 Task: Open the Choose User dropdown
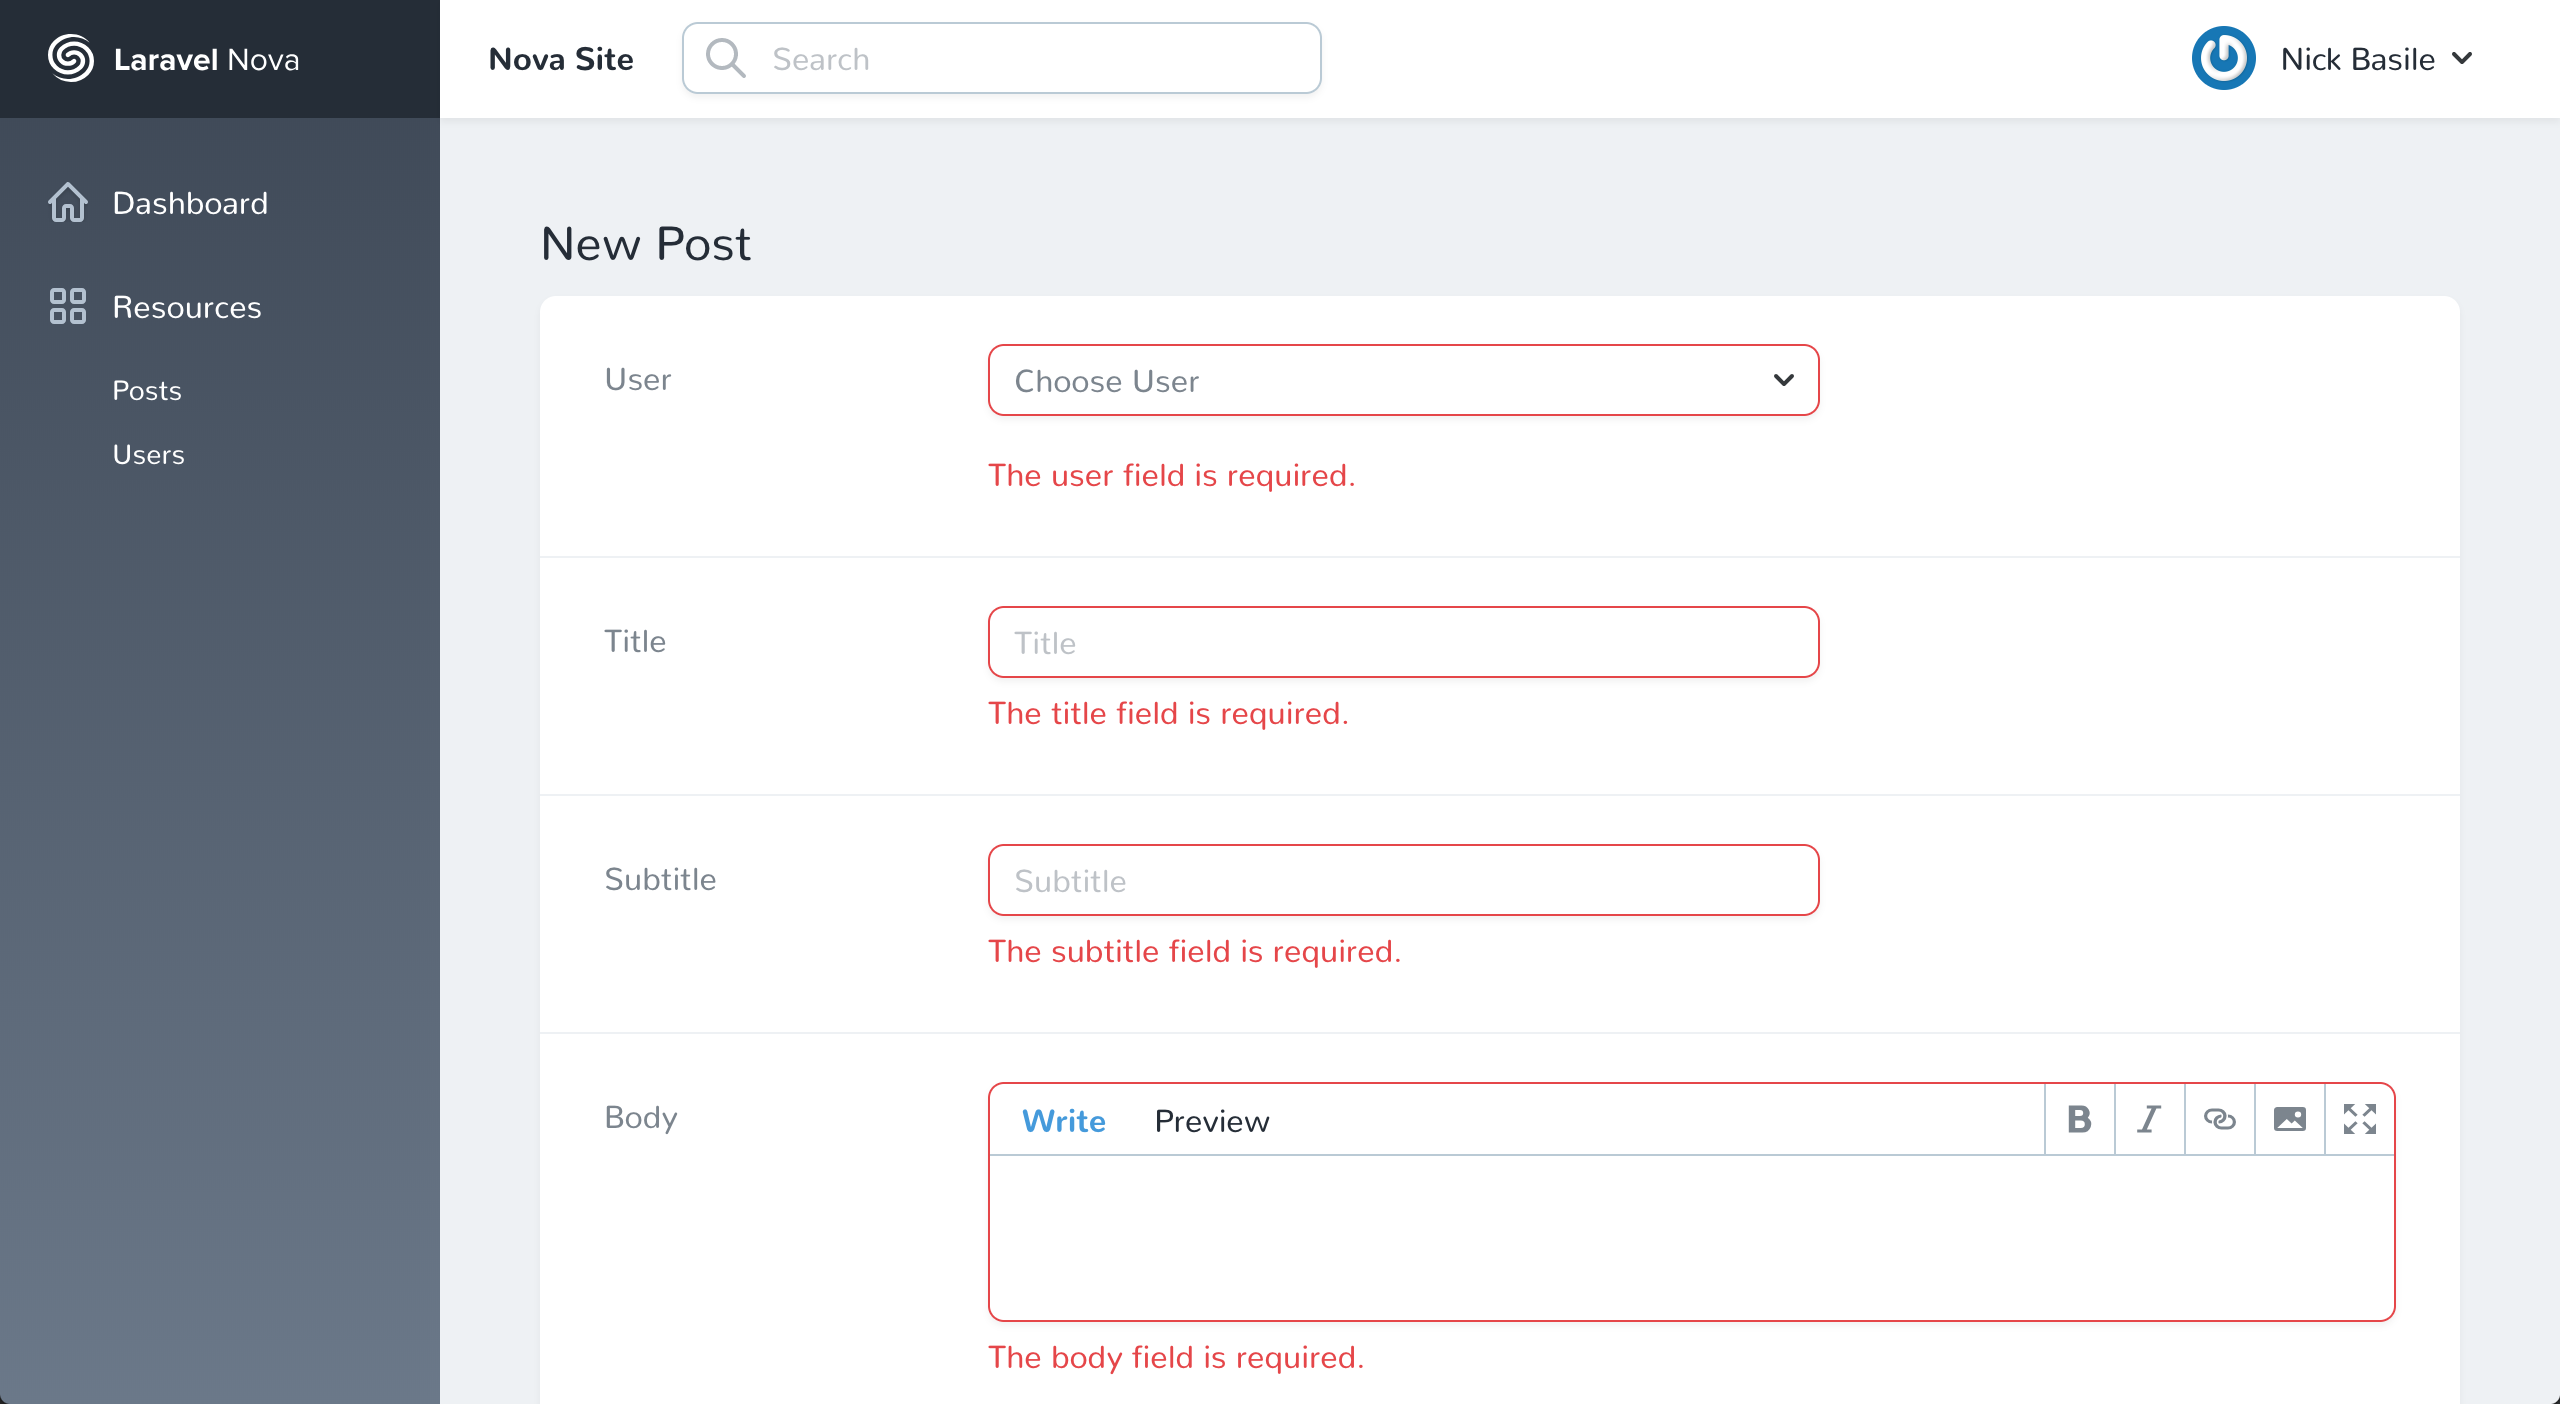1402,381
